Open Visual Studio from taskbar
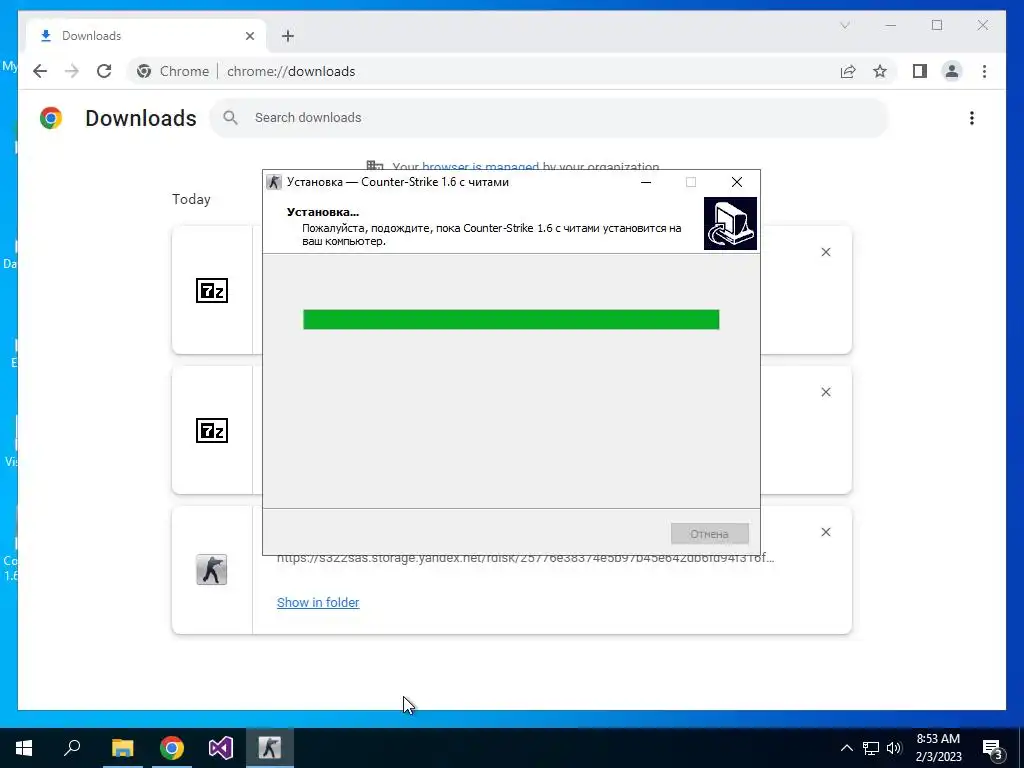The image size is (1024, 768). tap(221, 748)
